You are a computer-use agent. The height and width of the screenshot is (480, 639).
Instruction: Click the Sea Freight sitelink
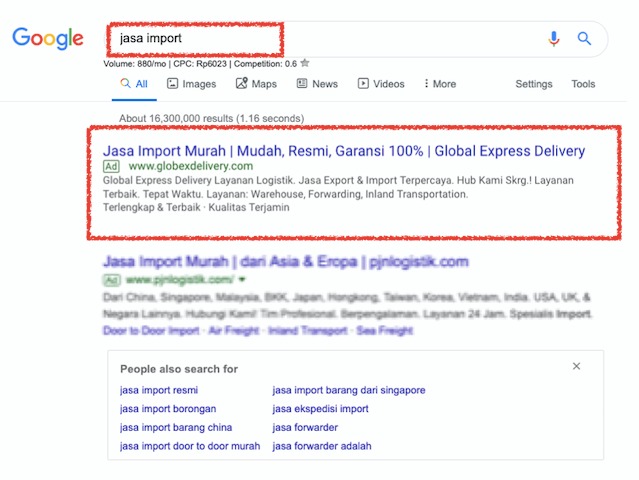coord(385,330)
